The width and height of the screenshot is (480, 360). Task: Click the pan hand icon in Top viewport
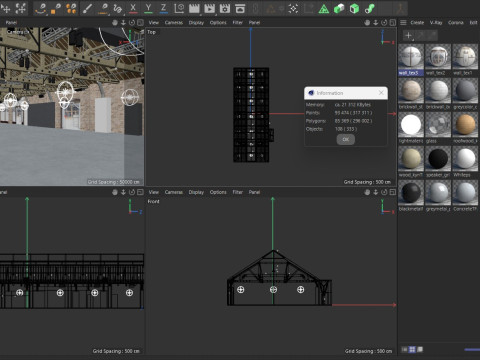click(367, 23)
